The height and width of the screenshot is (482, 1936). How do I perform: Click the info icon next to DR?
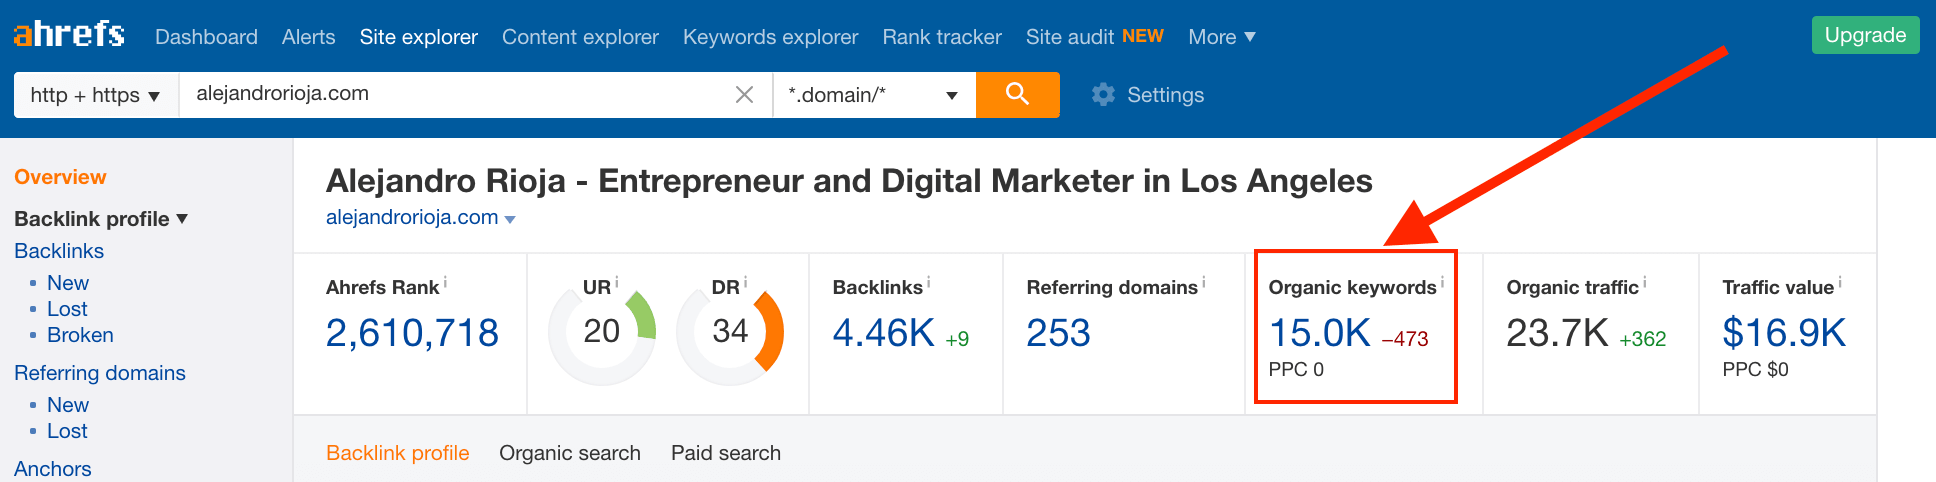tap(745, 283)
